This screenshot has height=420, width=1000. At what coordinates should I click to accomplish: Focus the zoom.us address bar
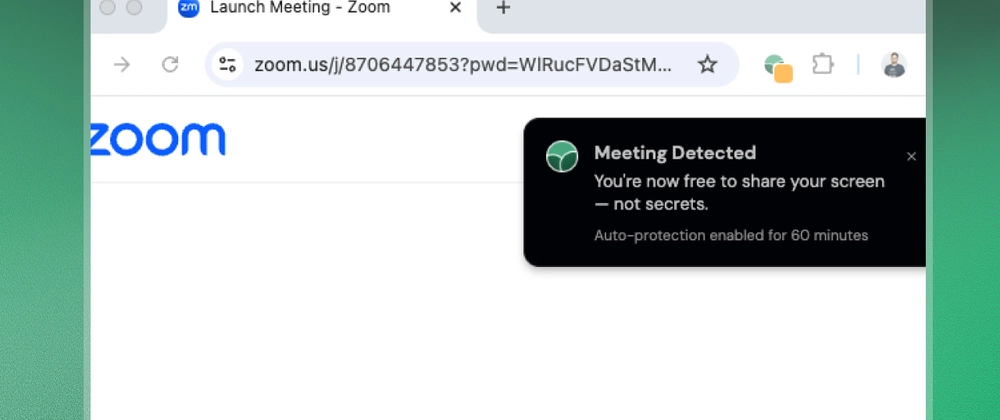point(462,64)
